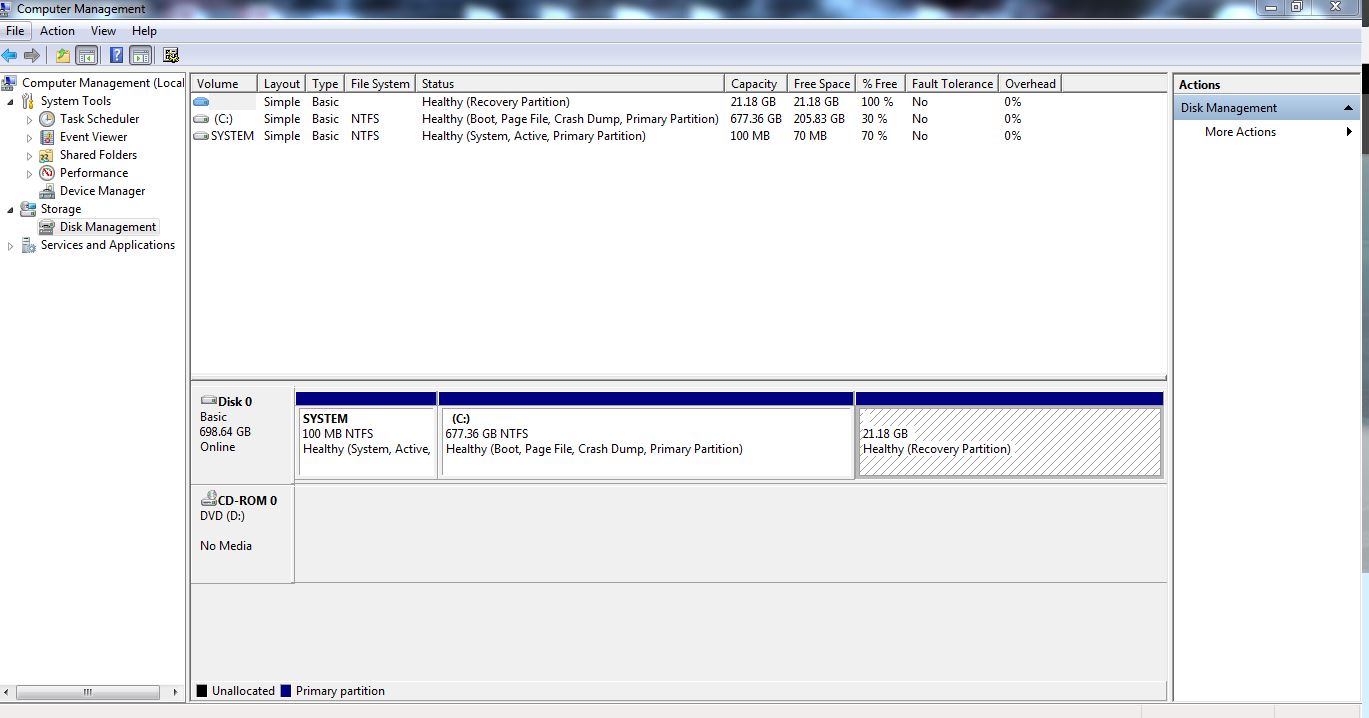Click the console tree scrollbar left arrow
The image size is (1369, 718).
(7, 692)
